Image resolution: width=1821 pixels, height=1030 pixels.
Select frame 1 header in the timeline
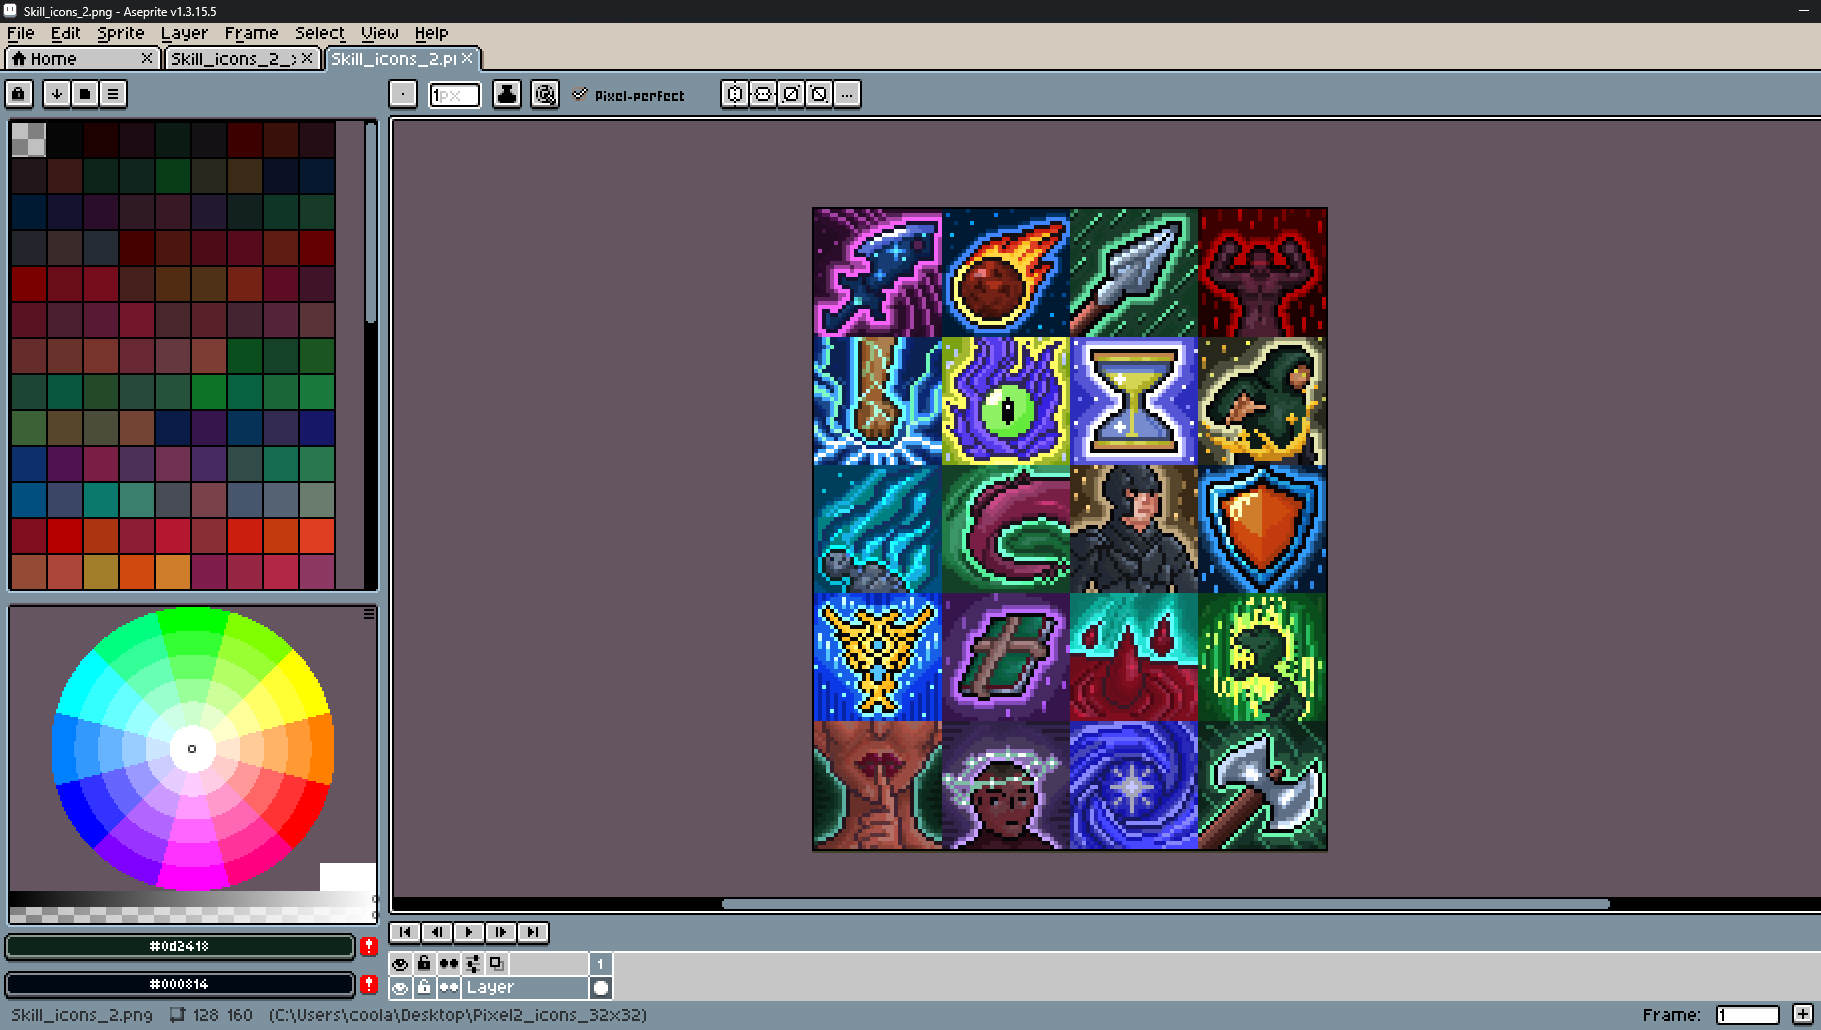(x=601, y=964)
